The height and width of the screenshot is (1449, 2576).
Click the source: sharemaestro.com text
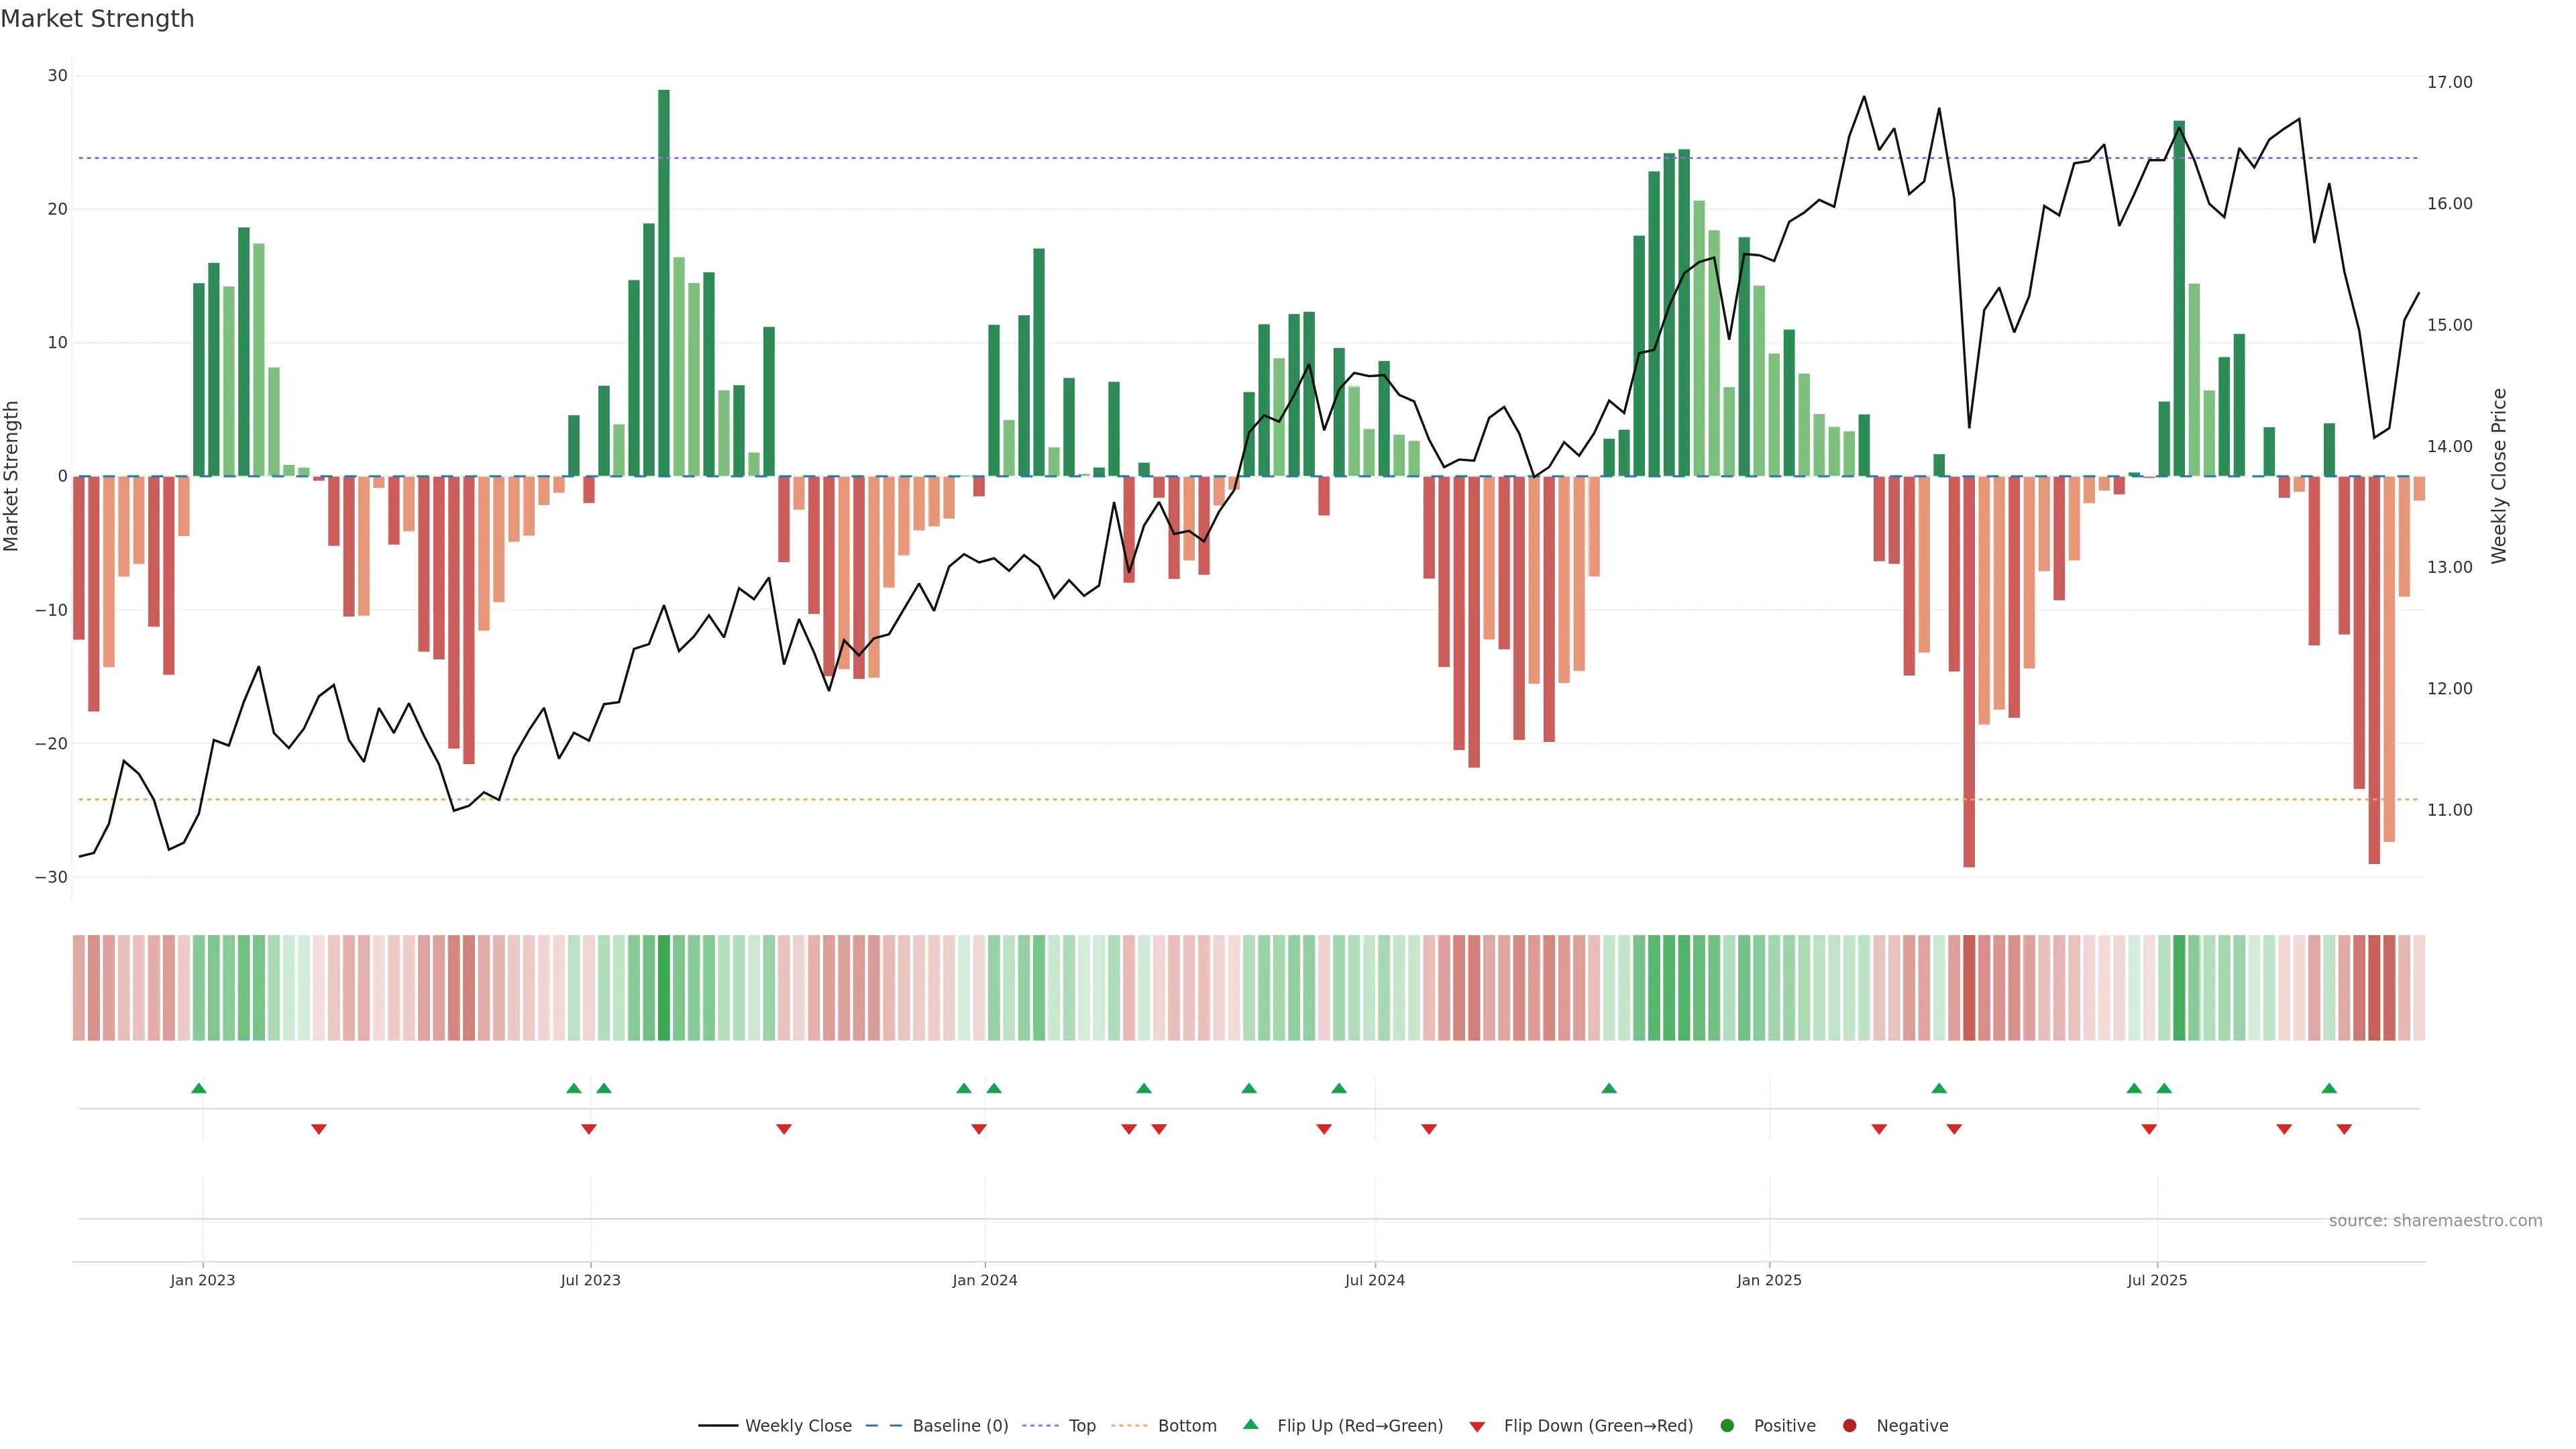(2435, 1221)
